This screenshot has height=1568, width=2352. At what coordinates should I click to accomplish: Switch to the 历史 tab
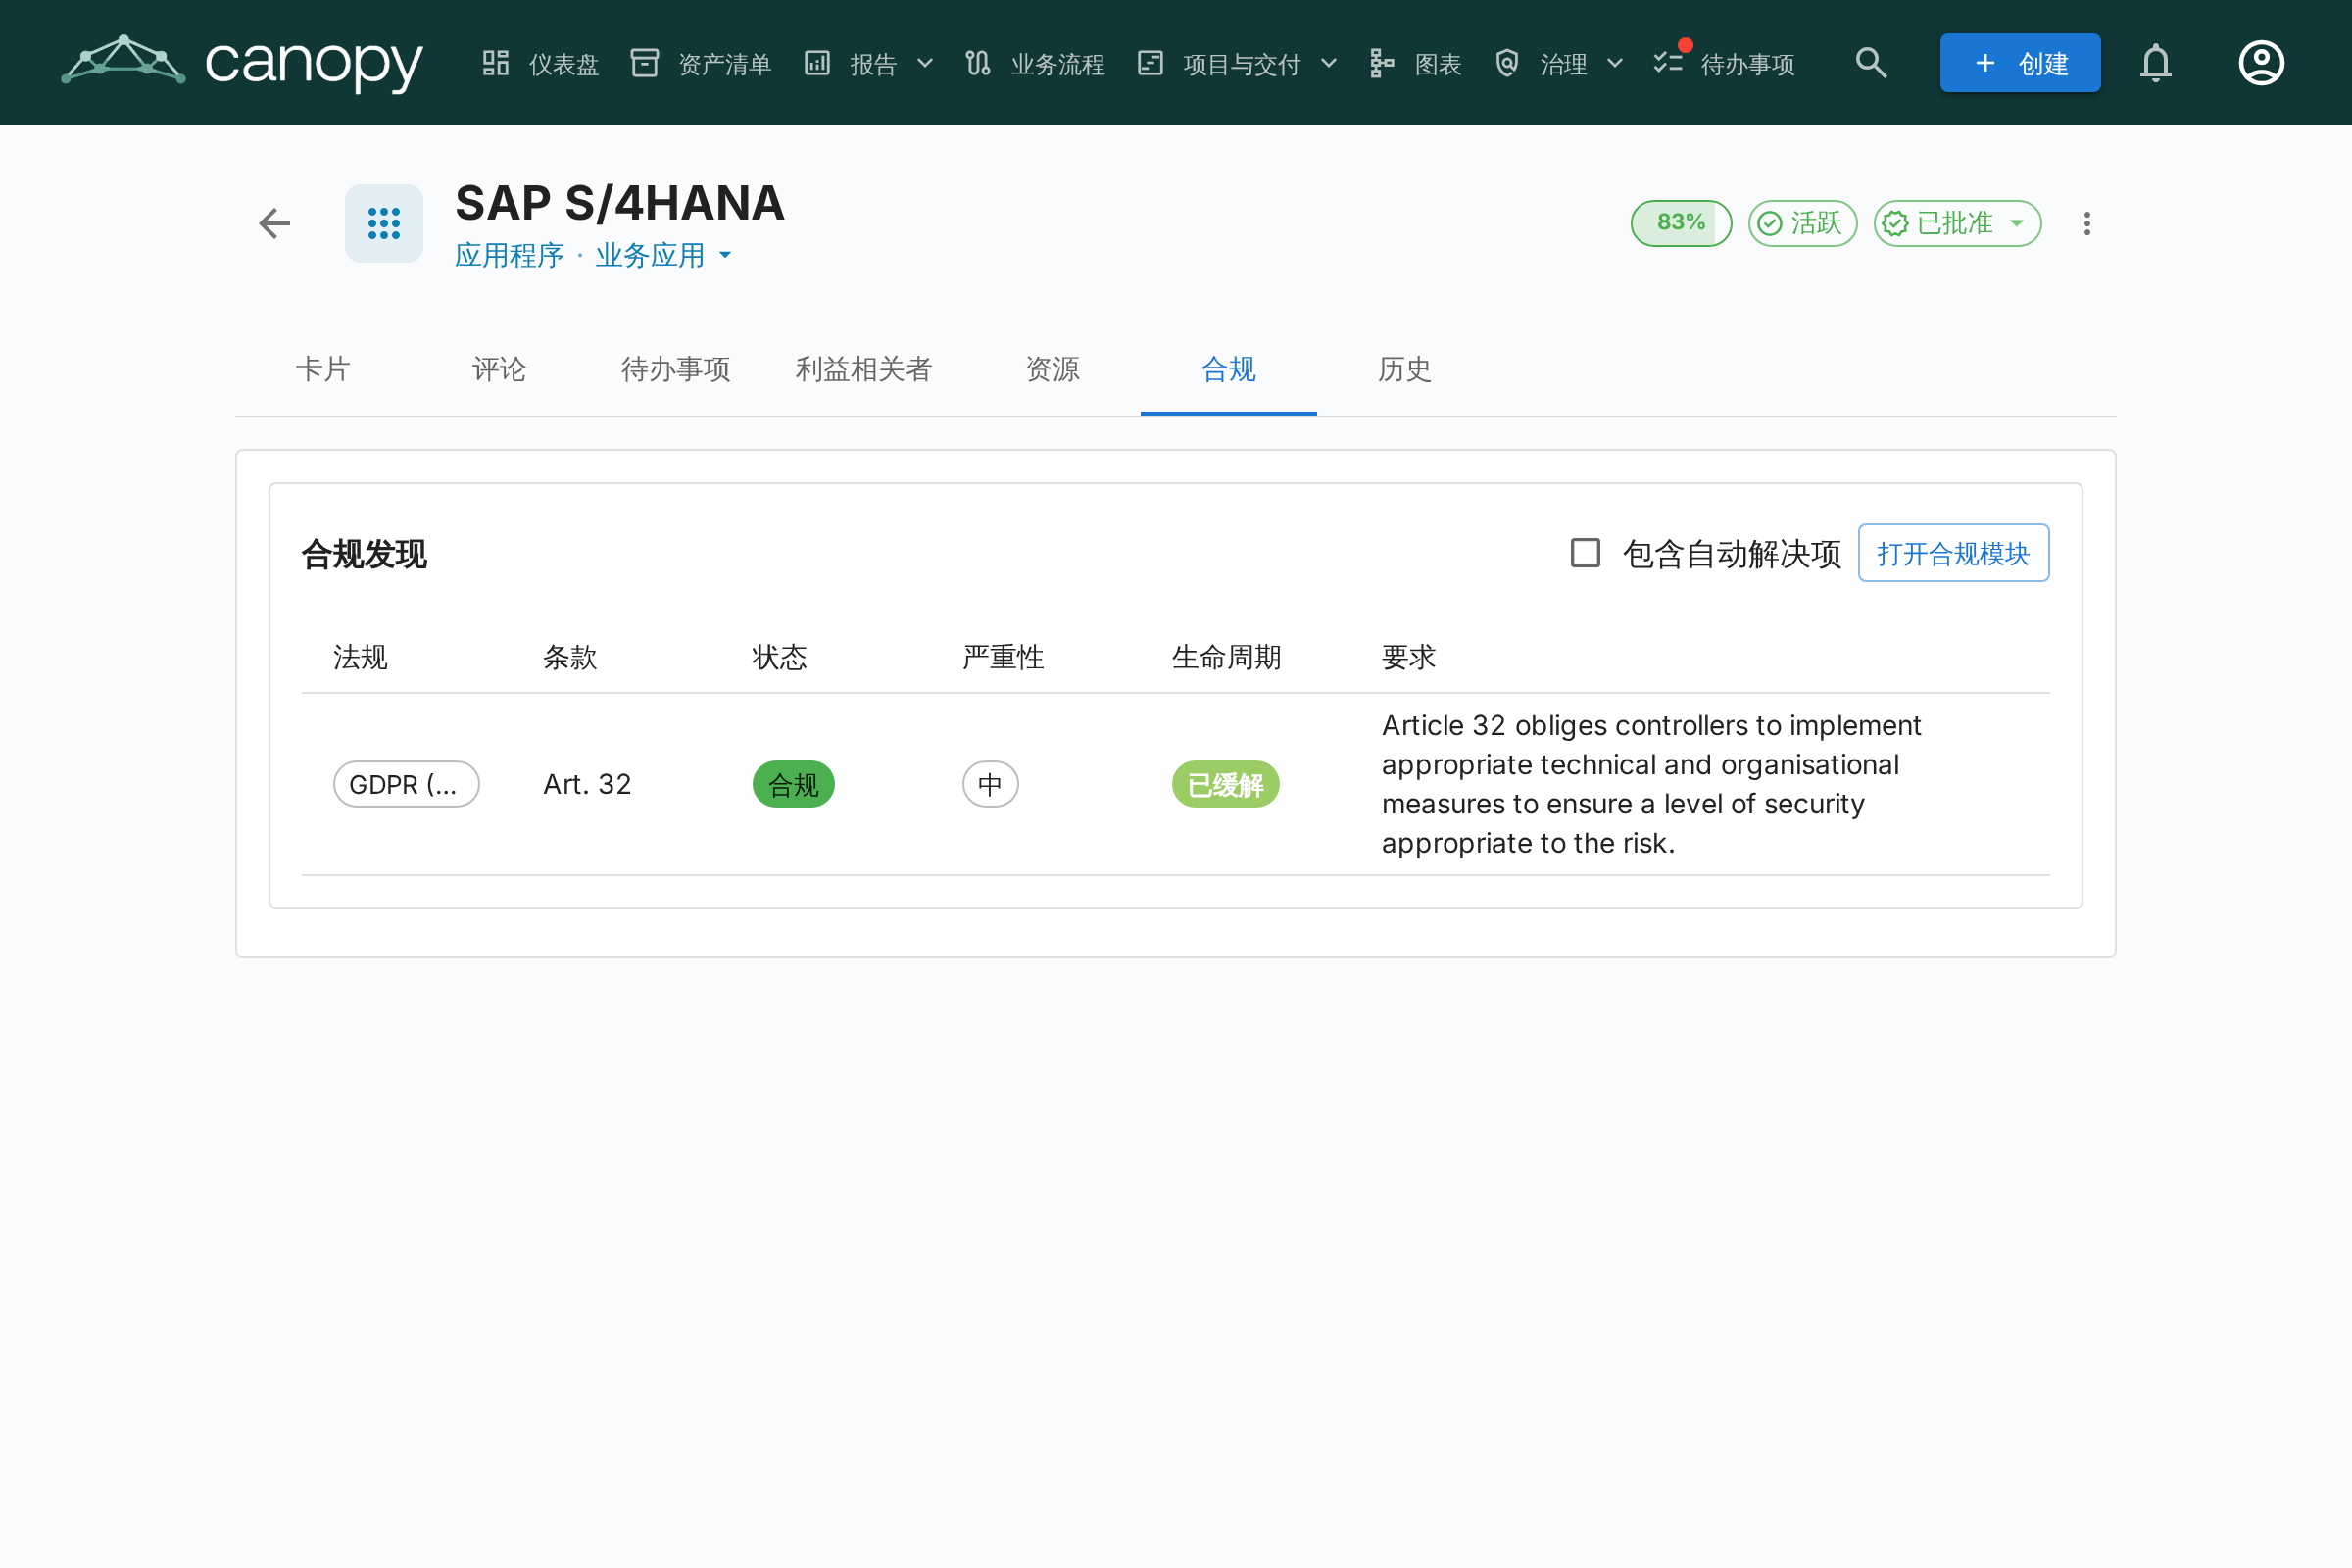1405,369
